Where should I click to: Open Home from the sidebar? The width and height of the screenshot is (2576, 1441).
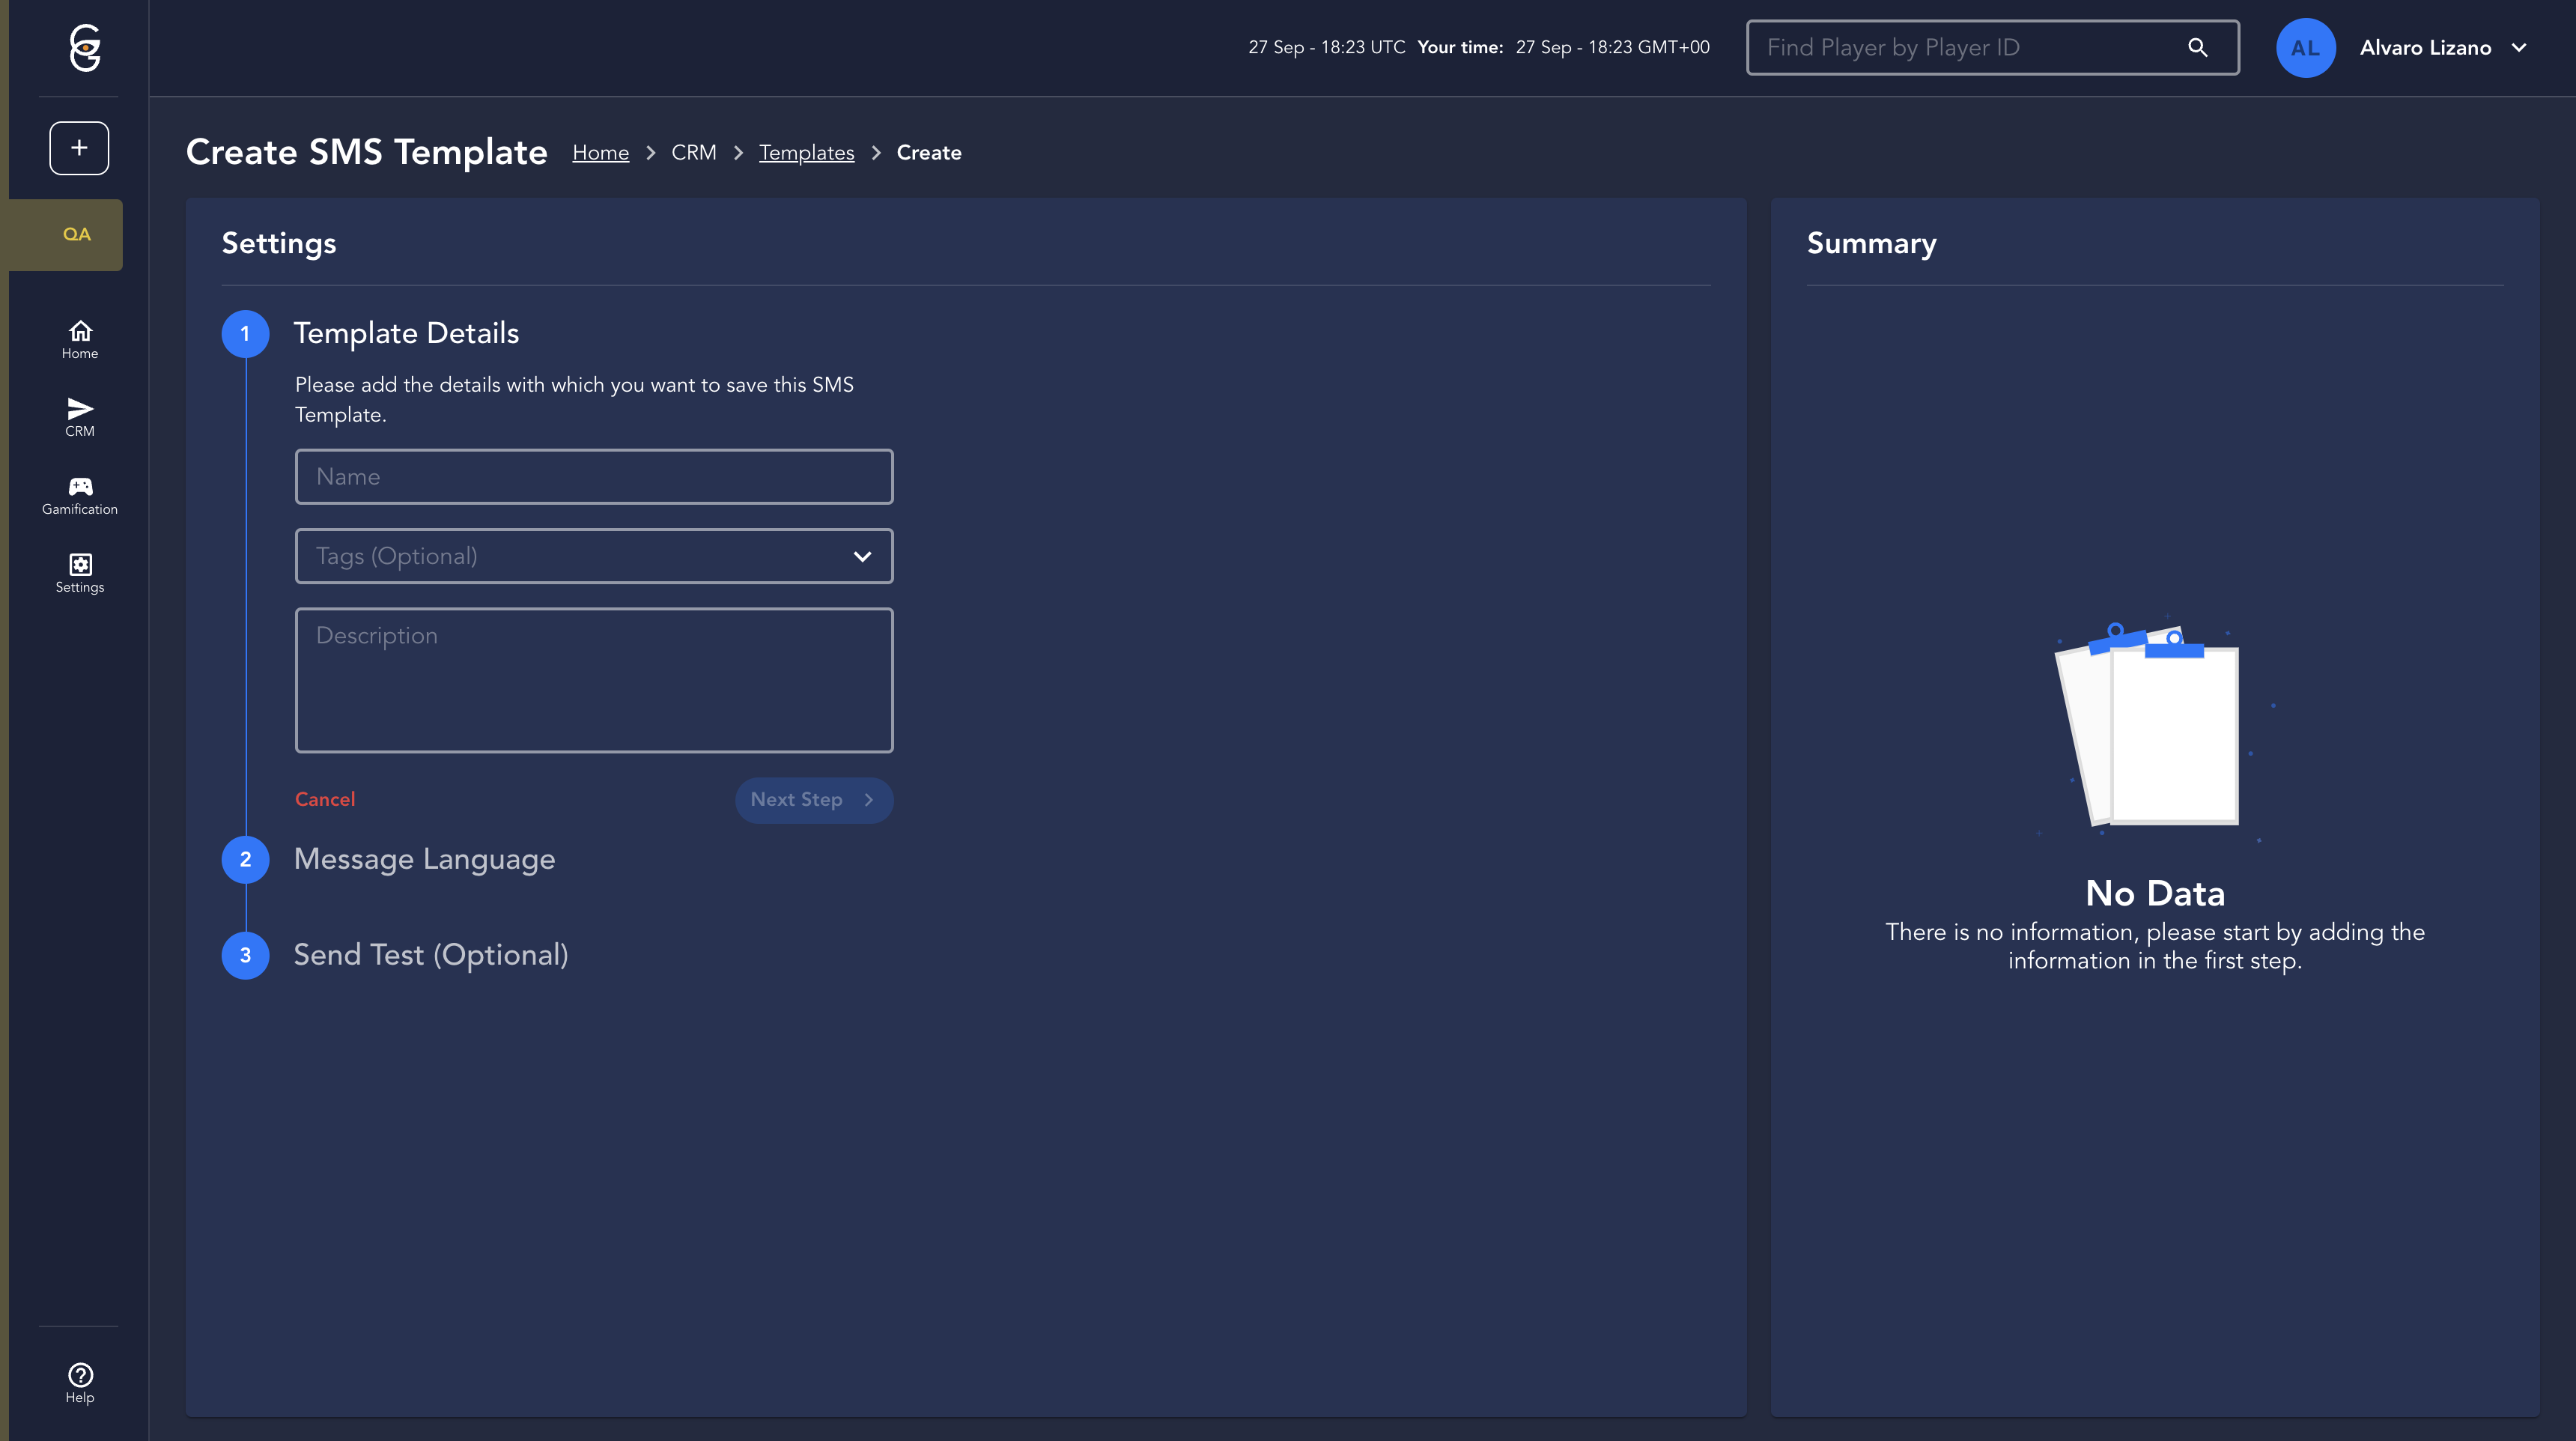click(80, 339)
